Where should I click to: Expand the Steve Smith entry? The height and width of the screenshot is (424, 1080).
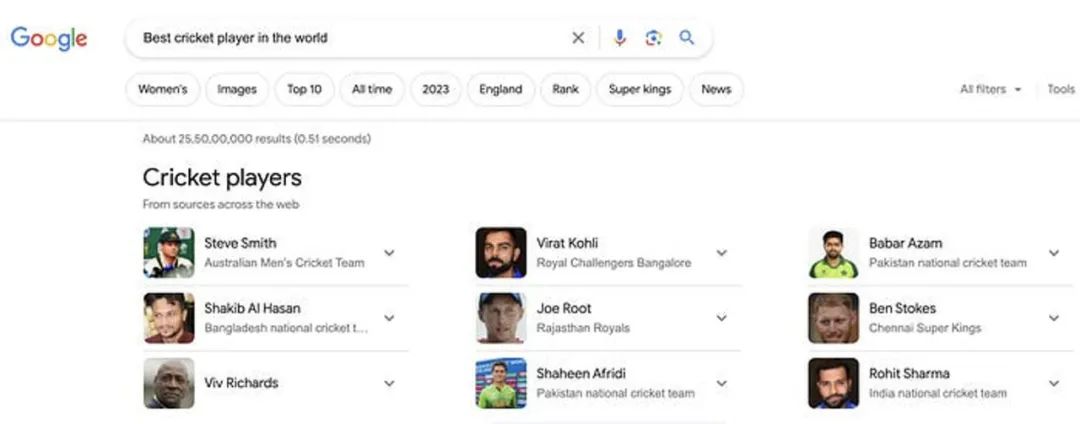coord(389,253)
